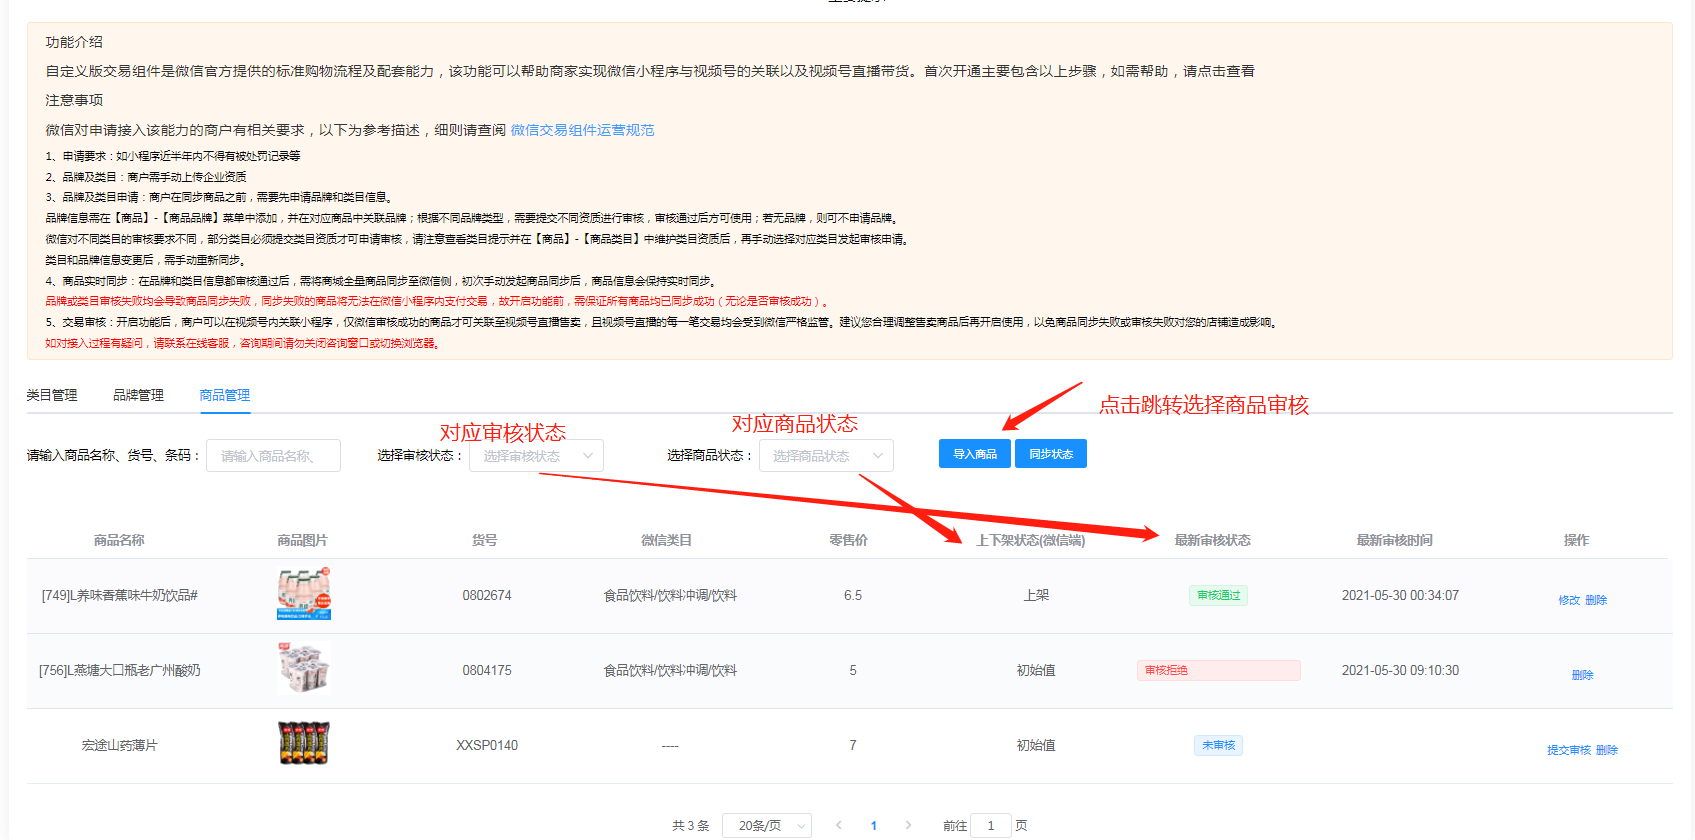
Task: Open product image thumbnail for item 749
Action: coord(303,594)
